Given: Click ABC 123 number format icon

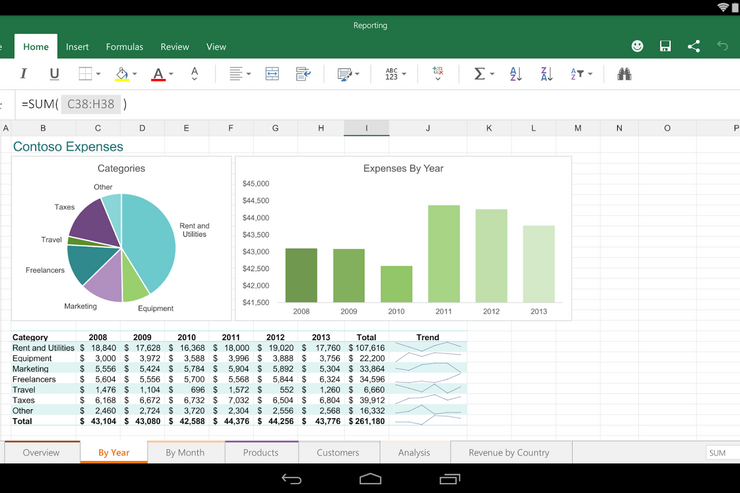Looking at the screenshot, I should 392,74.
